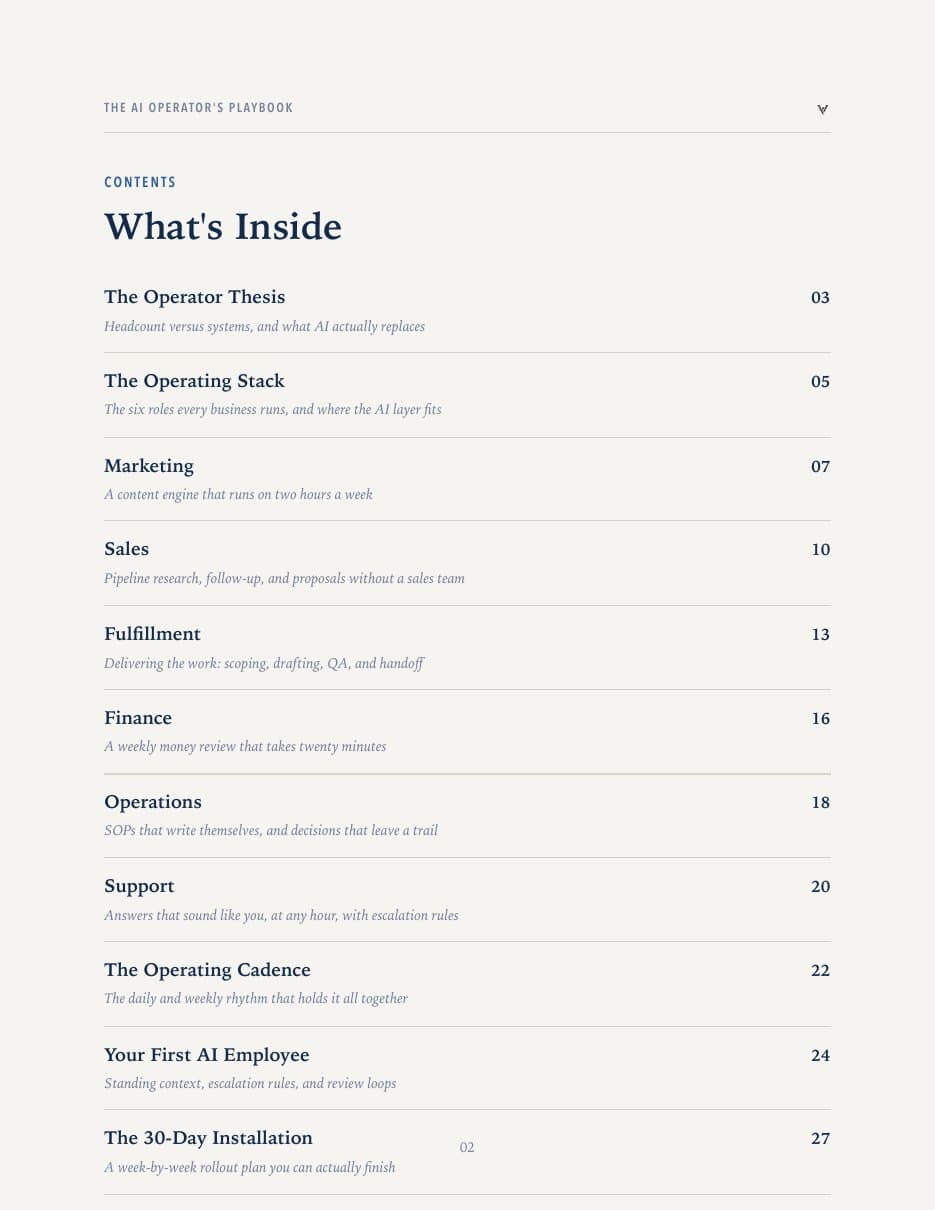Click the What's Inside heading

(223, 227)
